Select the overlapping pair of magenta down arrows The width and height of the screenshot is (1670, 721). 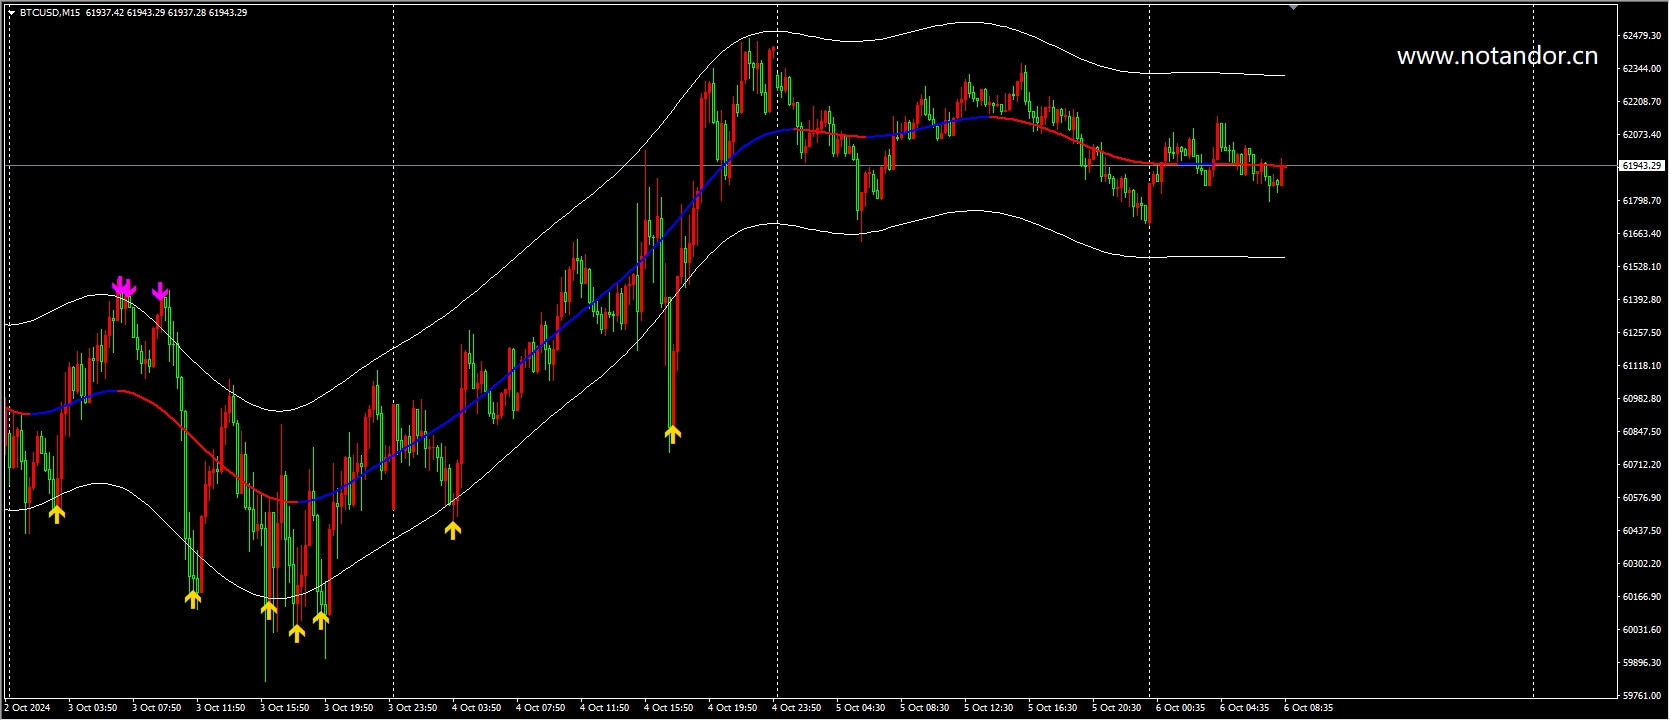tap(123, 287)
